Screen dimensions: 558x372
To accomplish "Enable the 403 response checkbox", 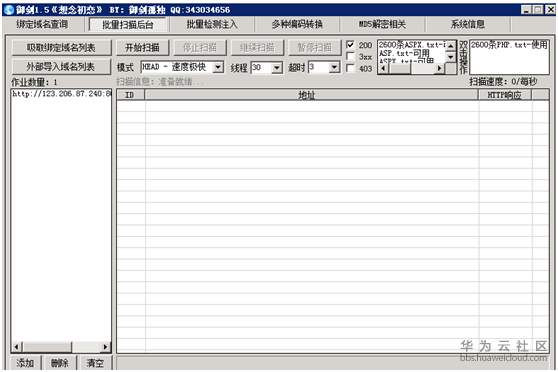I will [x=351, y=68].
